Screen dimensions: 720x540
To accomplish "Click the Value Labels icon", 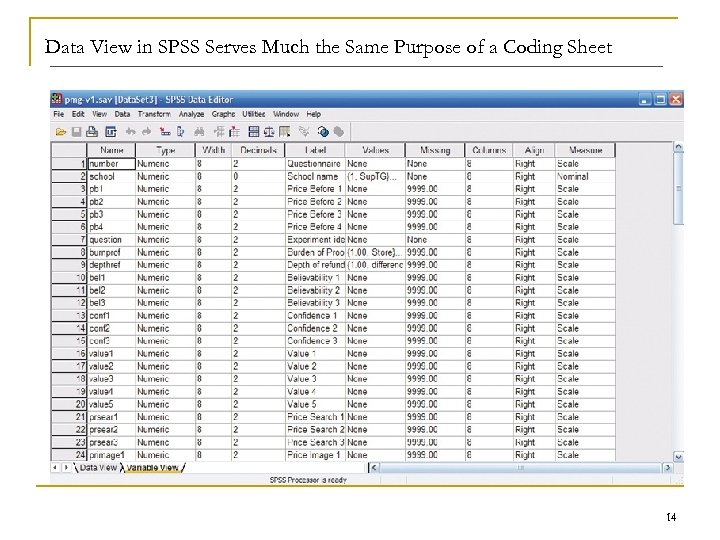I will click(304, 132).
